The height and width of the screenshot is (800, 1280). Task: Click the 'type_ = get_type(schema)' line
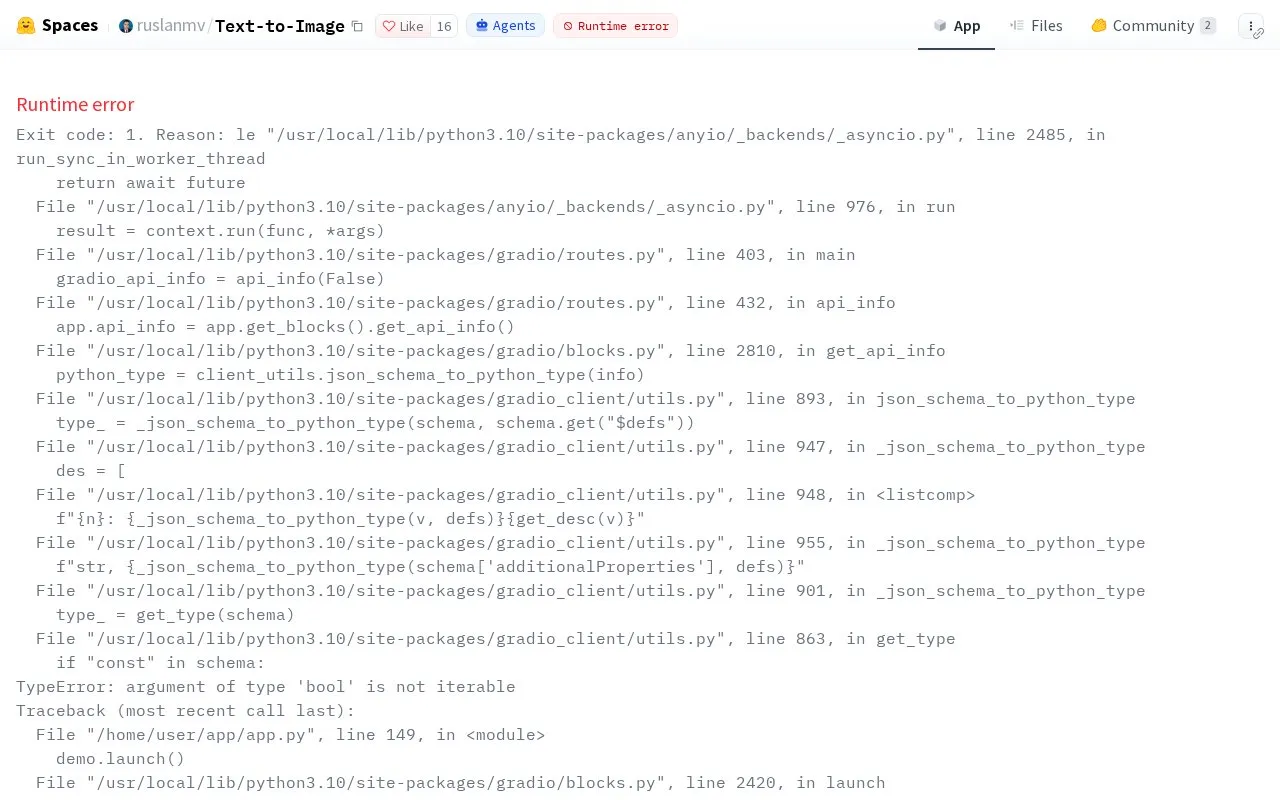[x=176, y=614]
